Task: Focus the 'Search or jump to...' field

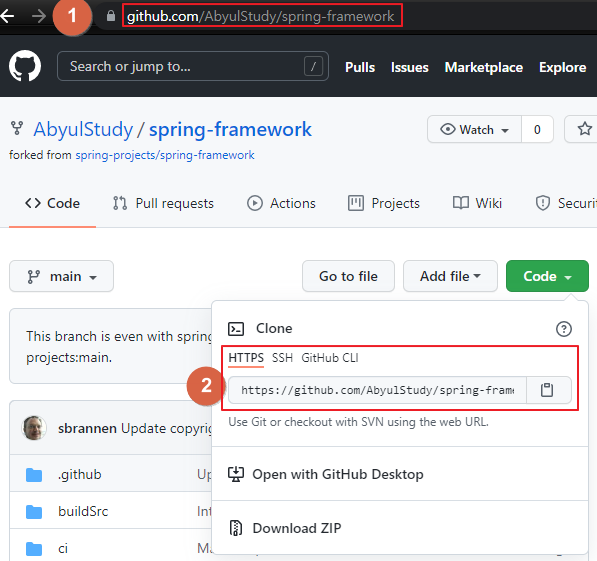Action: pyautogui.click(x=193, y=66)
